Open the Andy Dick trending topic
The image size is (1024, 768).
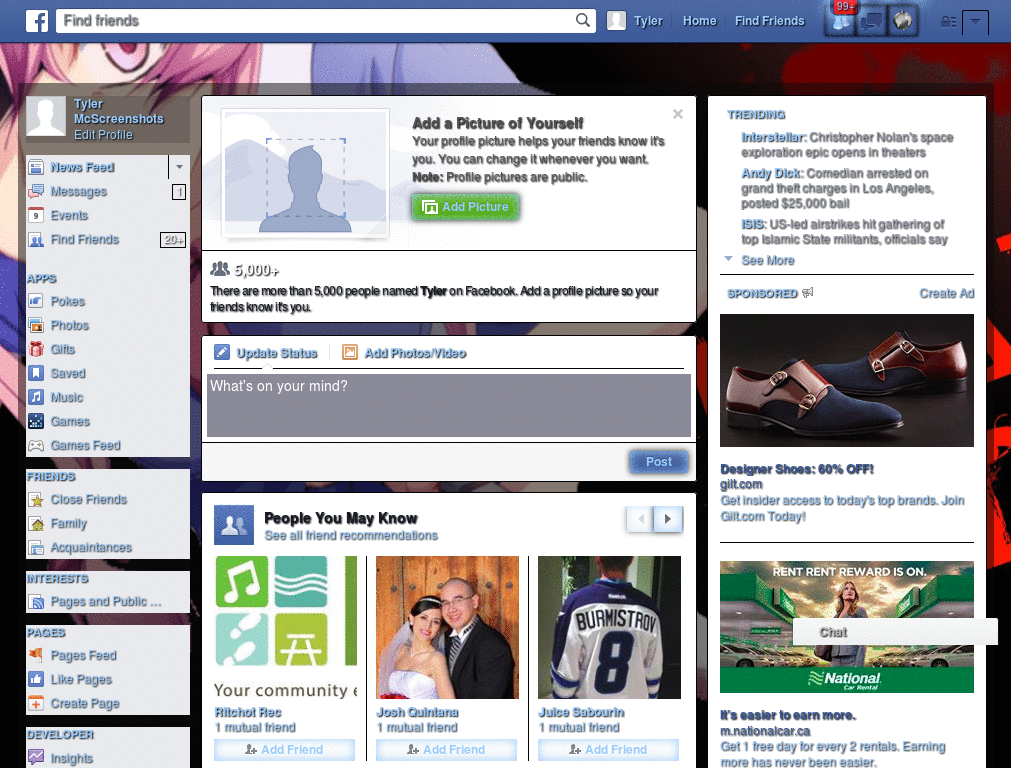coord(771,173)
